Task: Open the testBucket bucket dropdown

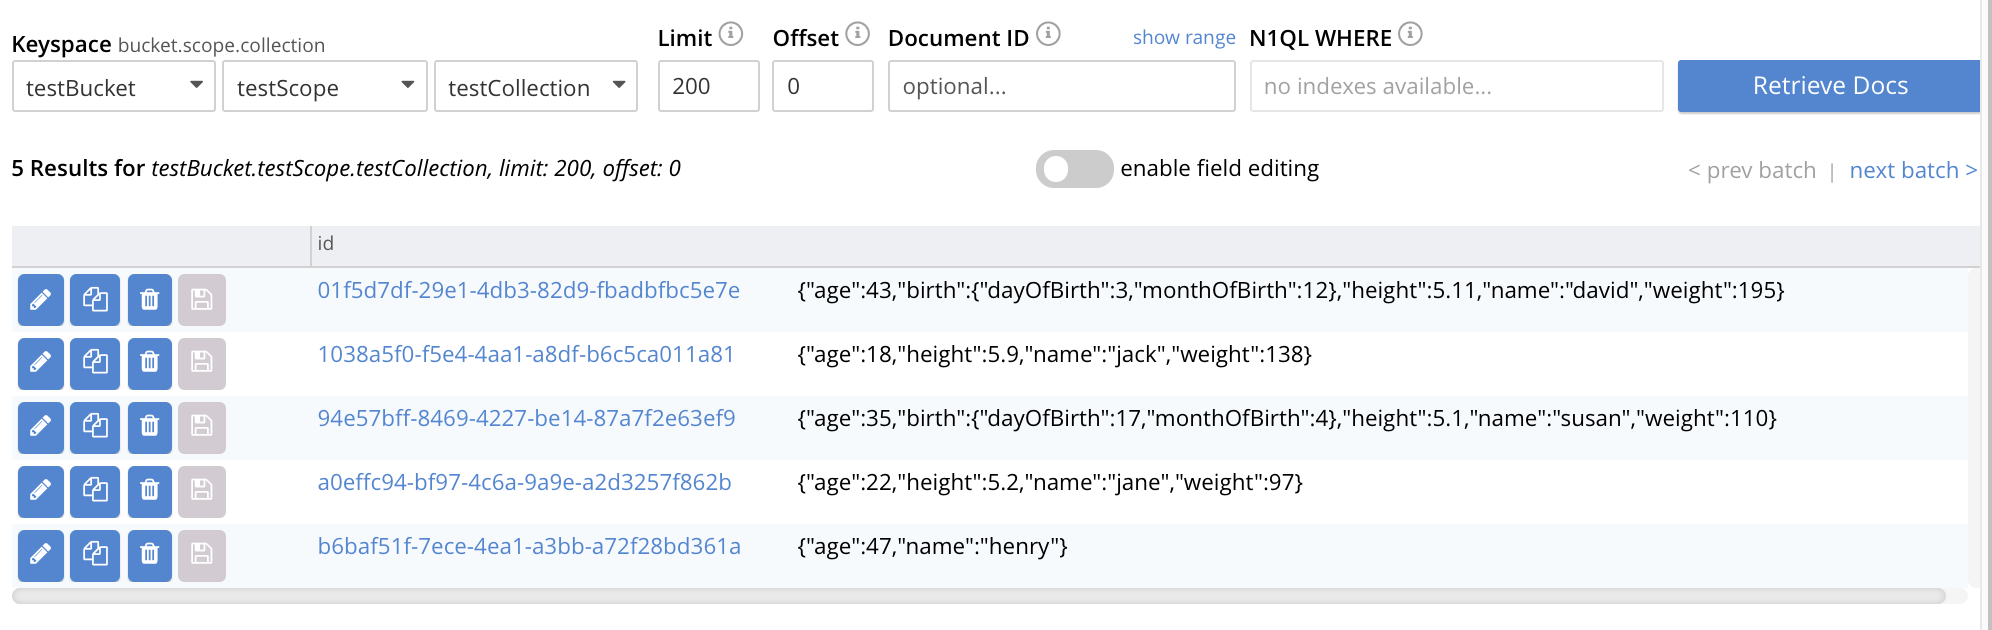Action: [114, 87]
